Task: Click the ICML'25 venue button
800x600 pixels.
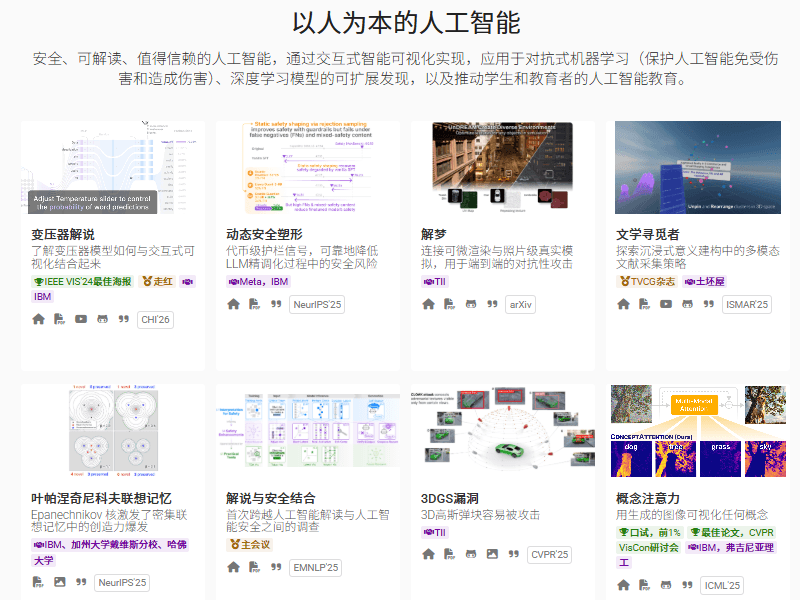Action: pyautogui.click(x=722, y=586)
